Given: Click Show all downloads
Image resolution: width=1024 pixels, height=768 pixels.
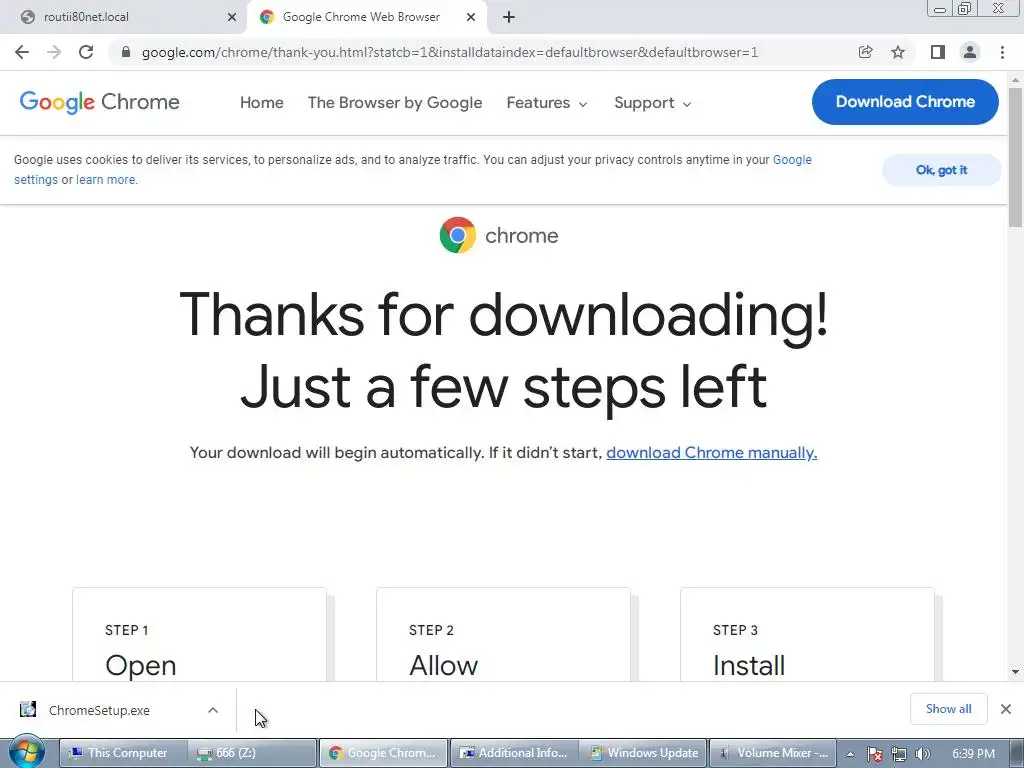Looking at the screenshot, I should pos(948,709).
